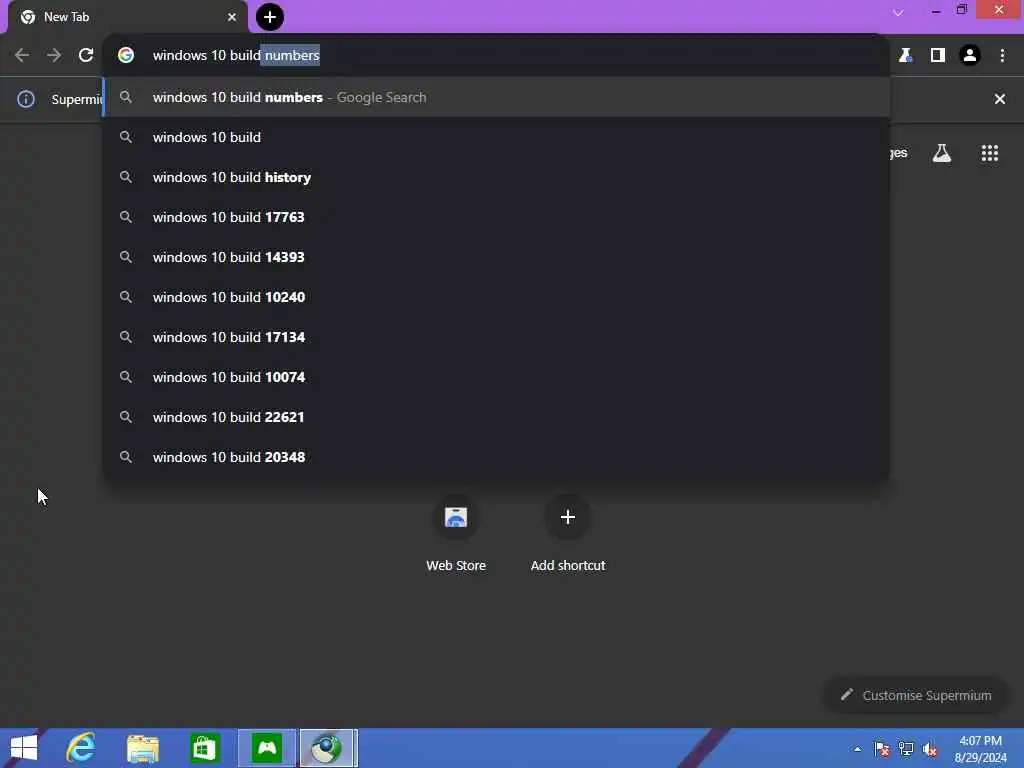Viewport: 1024px width, 768px height.
Task: Dismiss the Supermium info bar
Action: click(x=999, y=99)
